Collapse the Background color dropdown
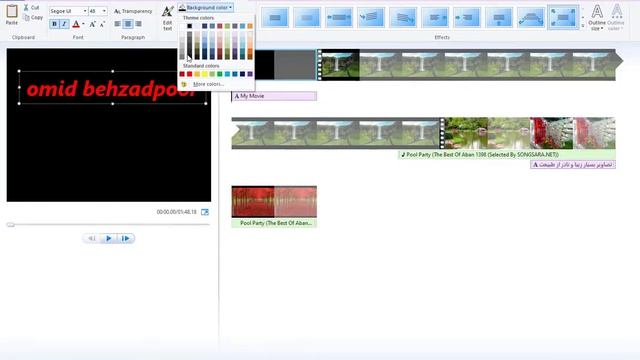This screenshot has height=360, width=640. pyautogui.click(x=206, y=7)
